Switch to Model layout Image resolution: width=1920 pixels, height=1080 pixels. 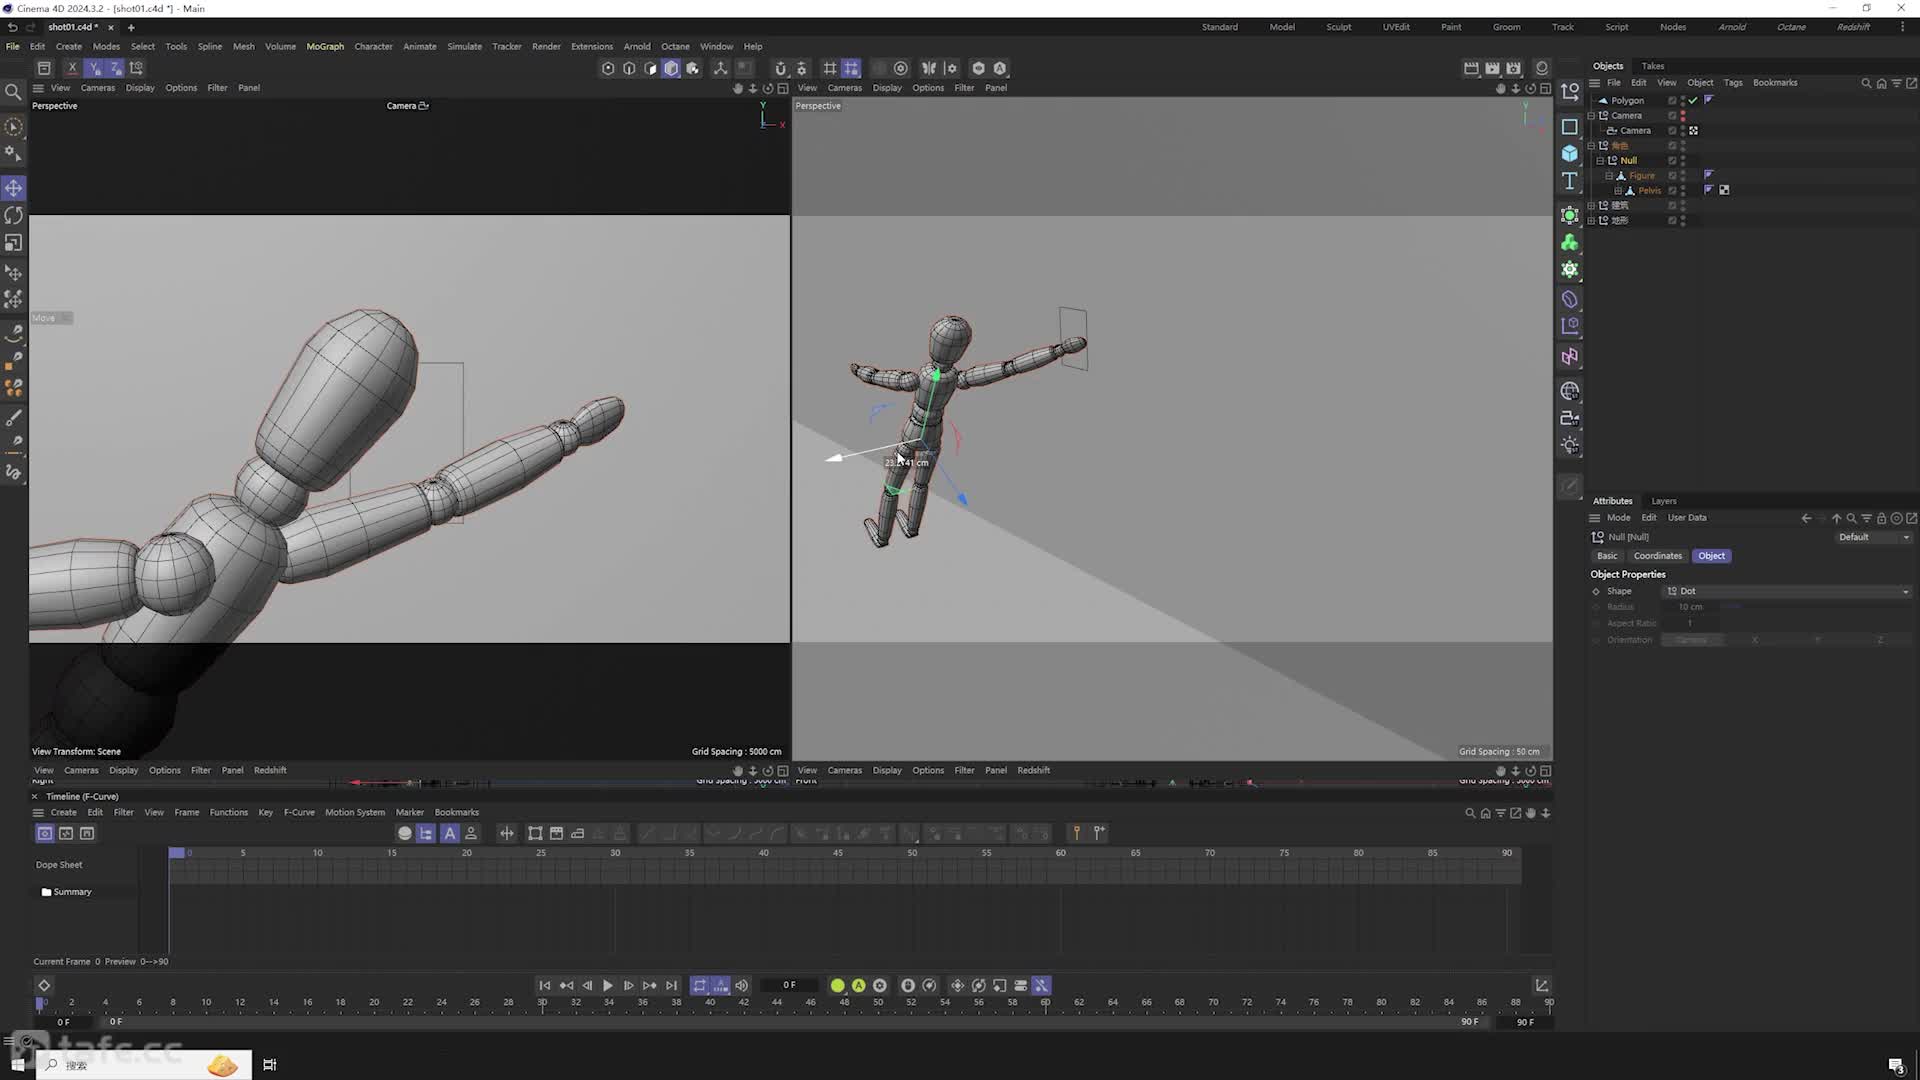tap(1282, 27)
